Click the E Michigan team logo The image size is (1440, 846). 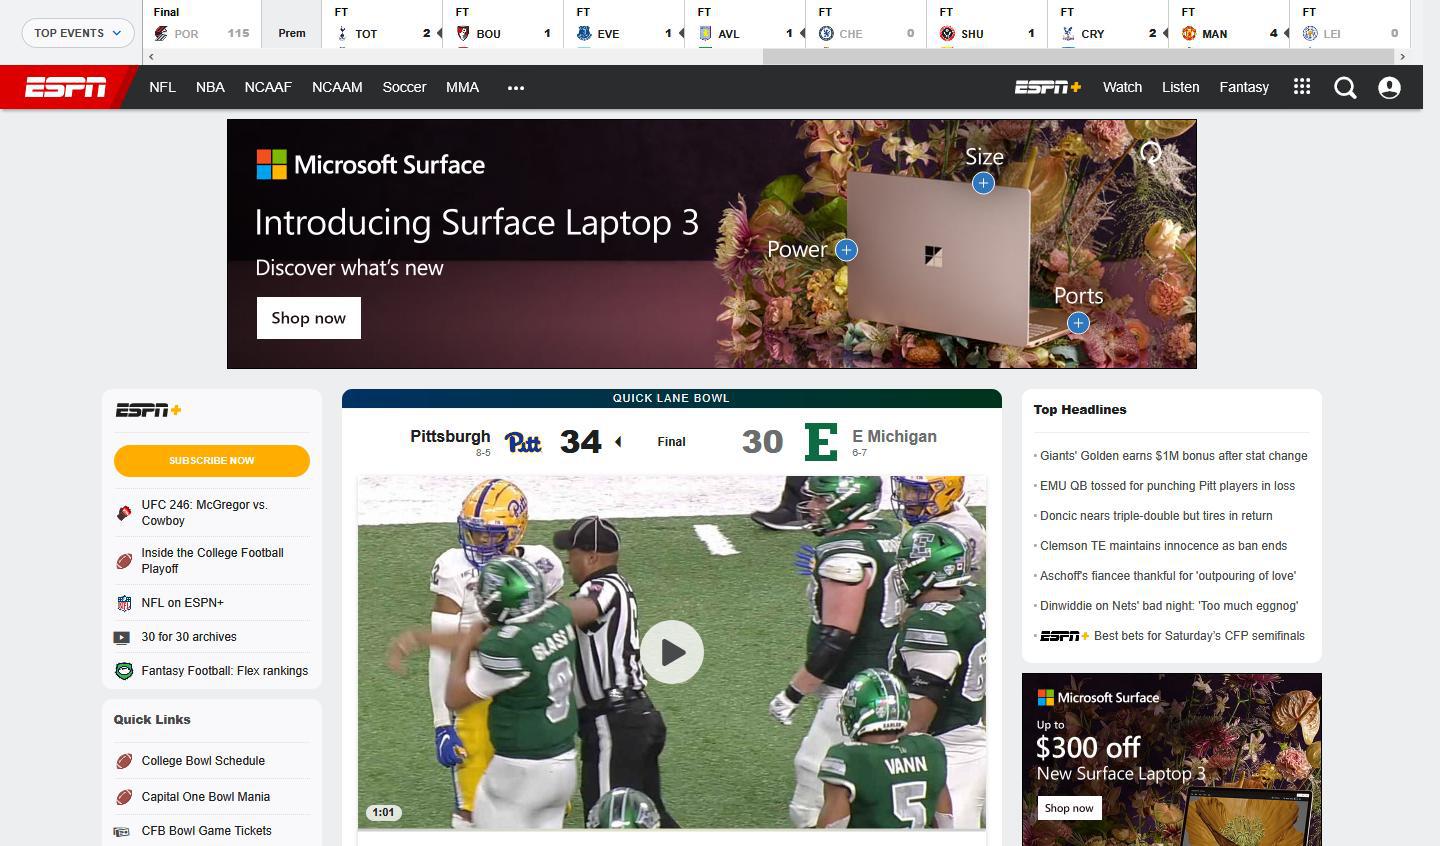click(820, 441)
